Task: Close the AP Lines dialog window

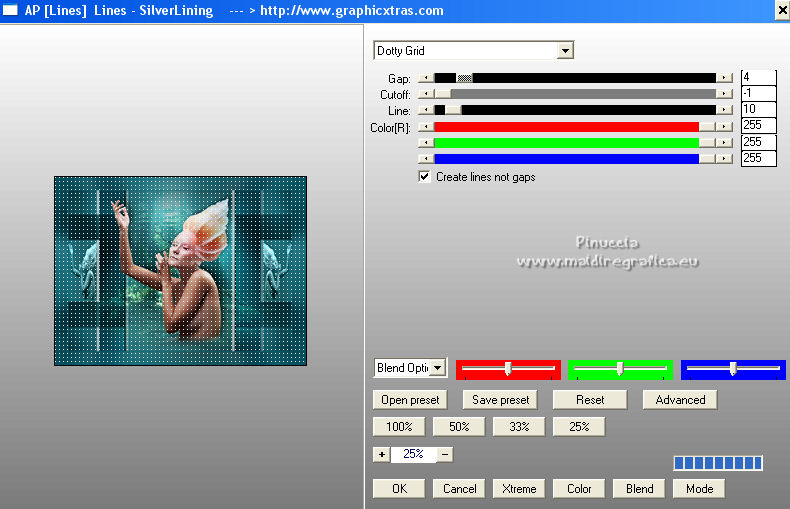Action: click(x=782, y=11)
